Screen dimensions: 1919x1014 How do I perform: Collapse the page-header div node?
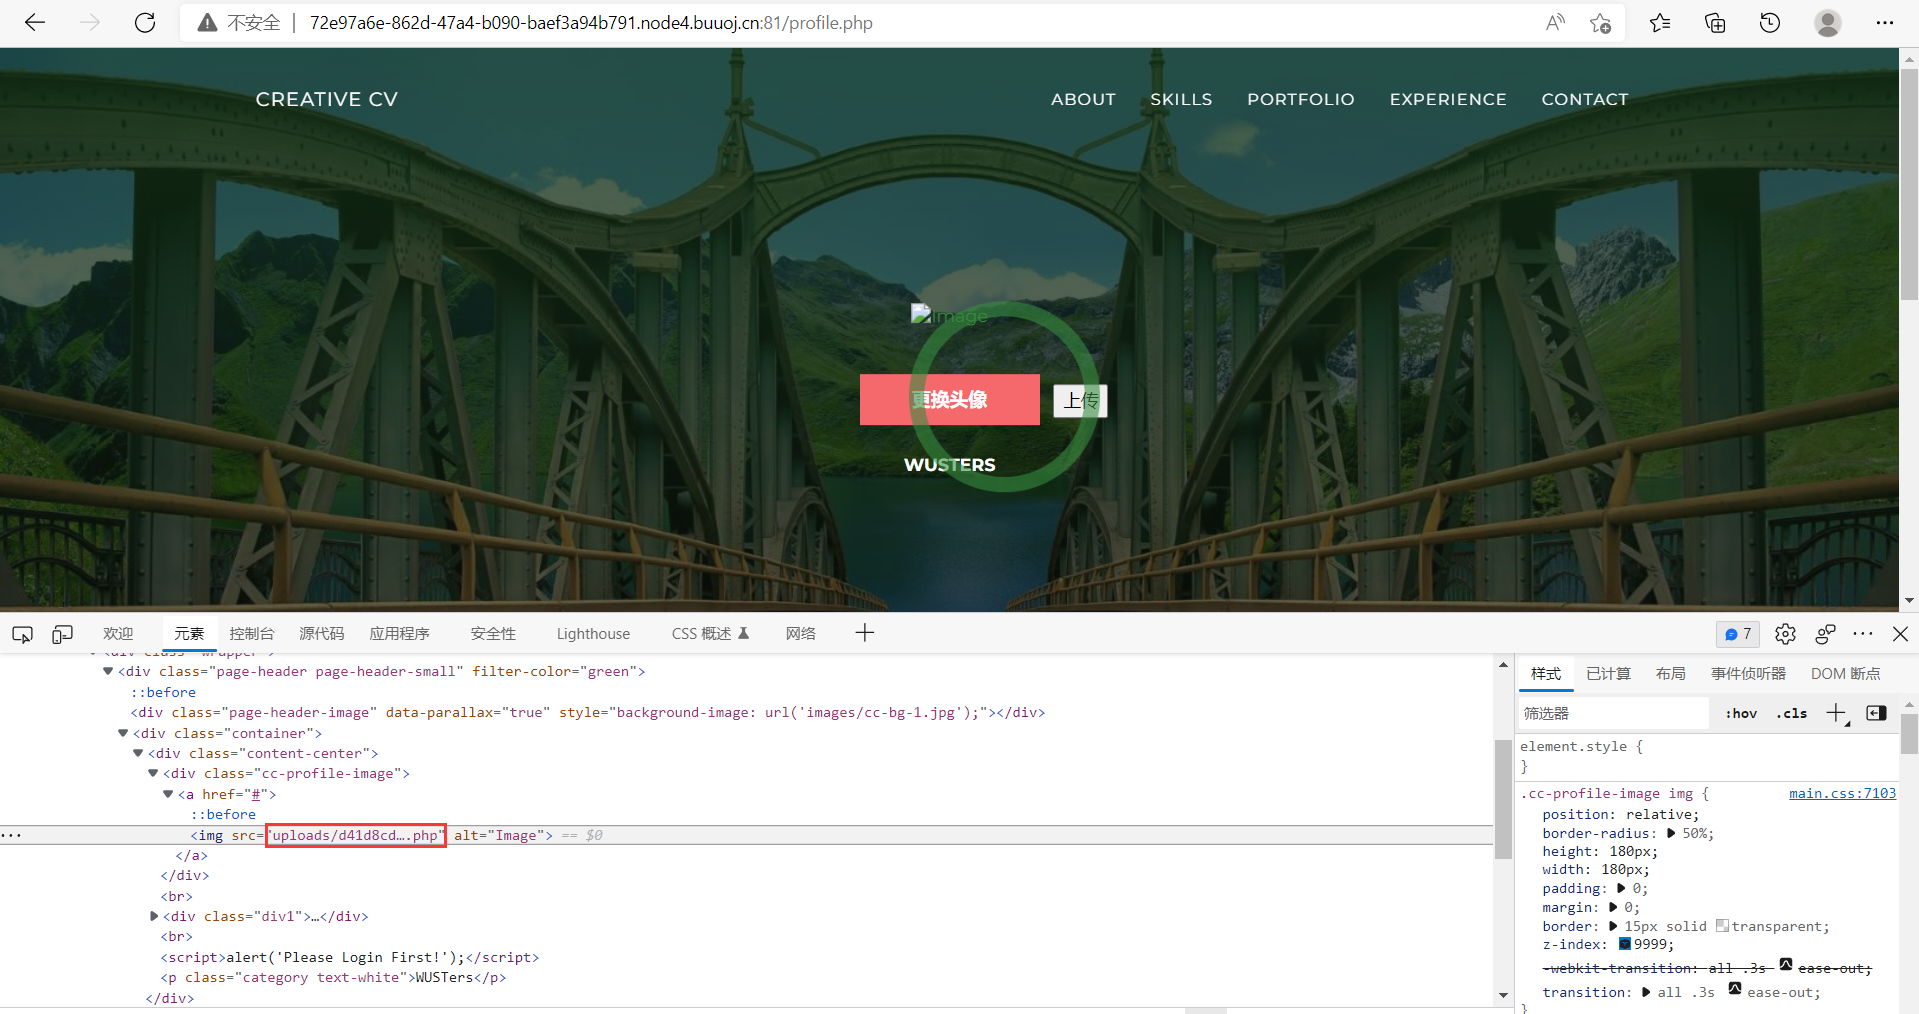click(x=108, y=671)
